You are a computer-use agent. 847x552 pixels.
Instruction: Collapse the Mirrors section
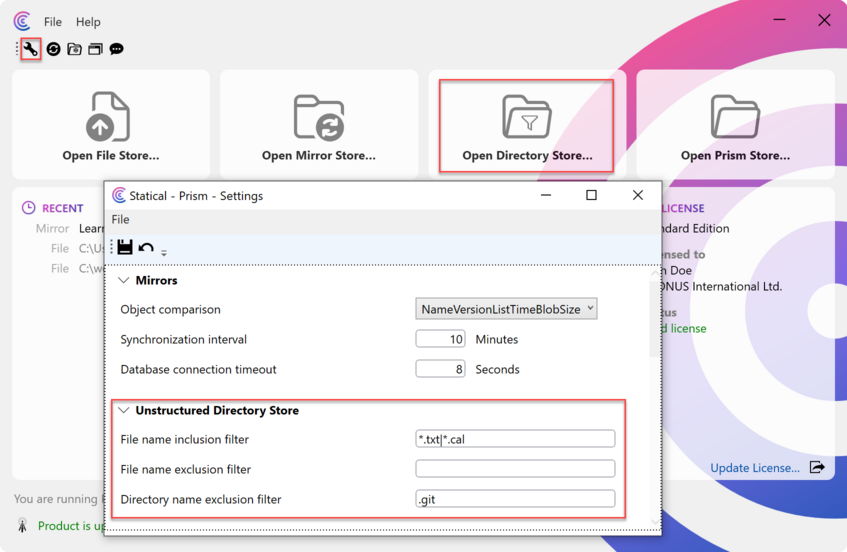124,280
